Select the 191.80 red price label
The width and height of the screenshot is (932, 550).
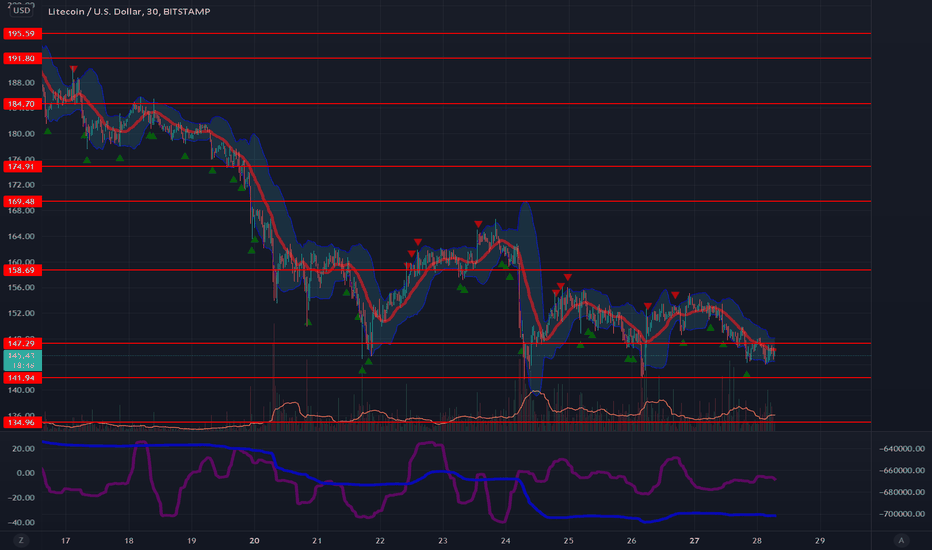pyautogui.click(x=22, y=58)
